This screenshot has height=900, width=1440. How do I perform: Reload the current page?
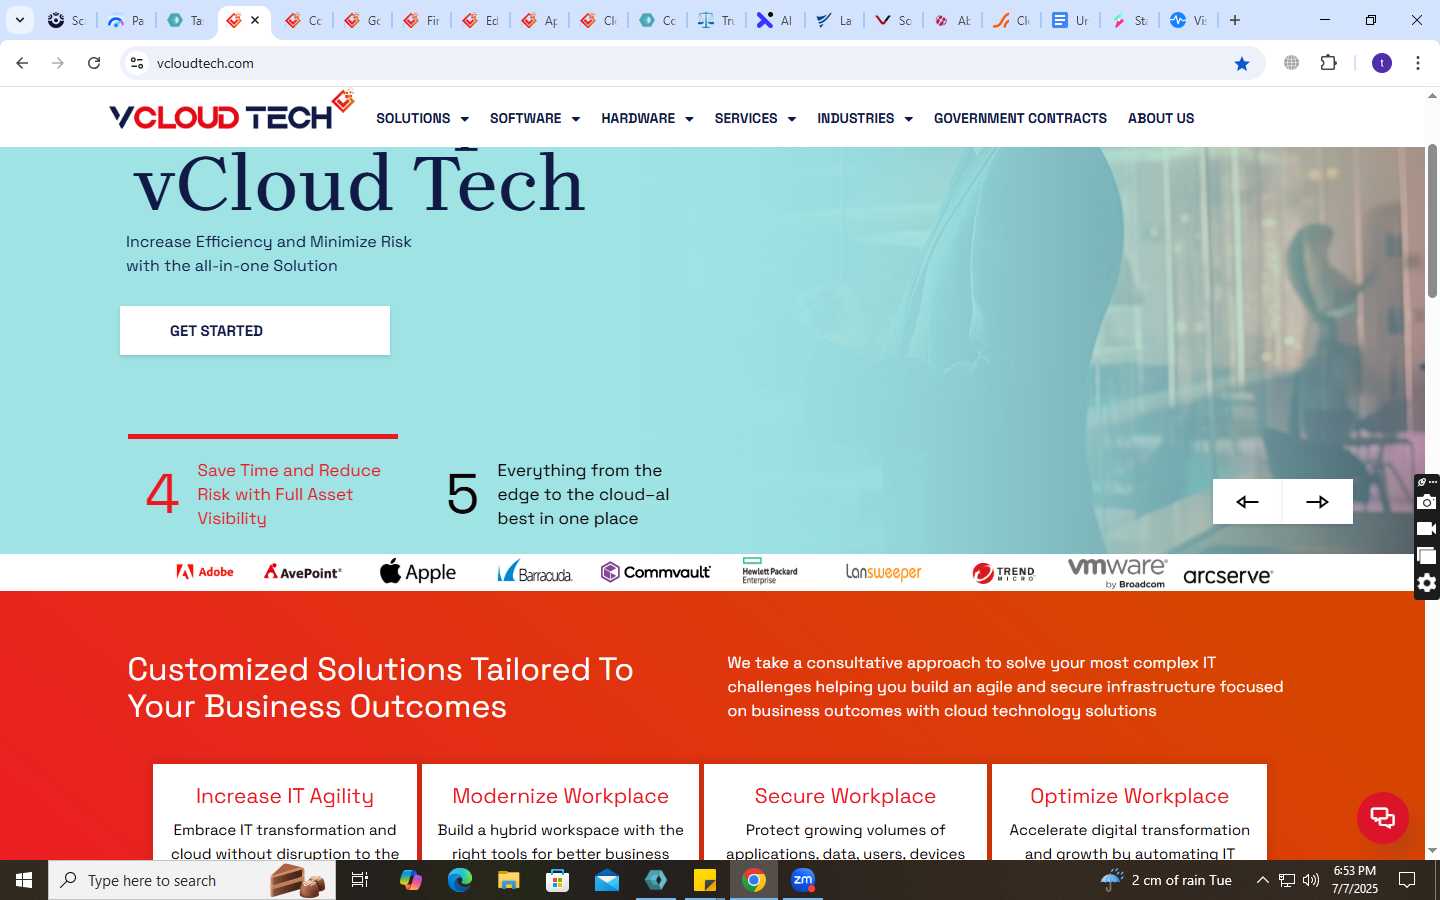point(94,63)
